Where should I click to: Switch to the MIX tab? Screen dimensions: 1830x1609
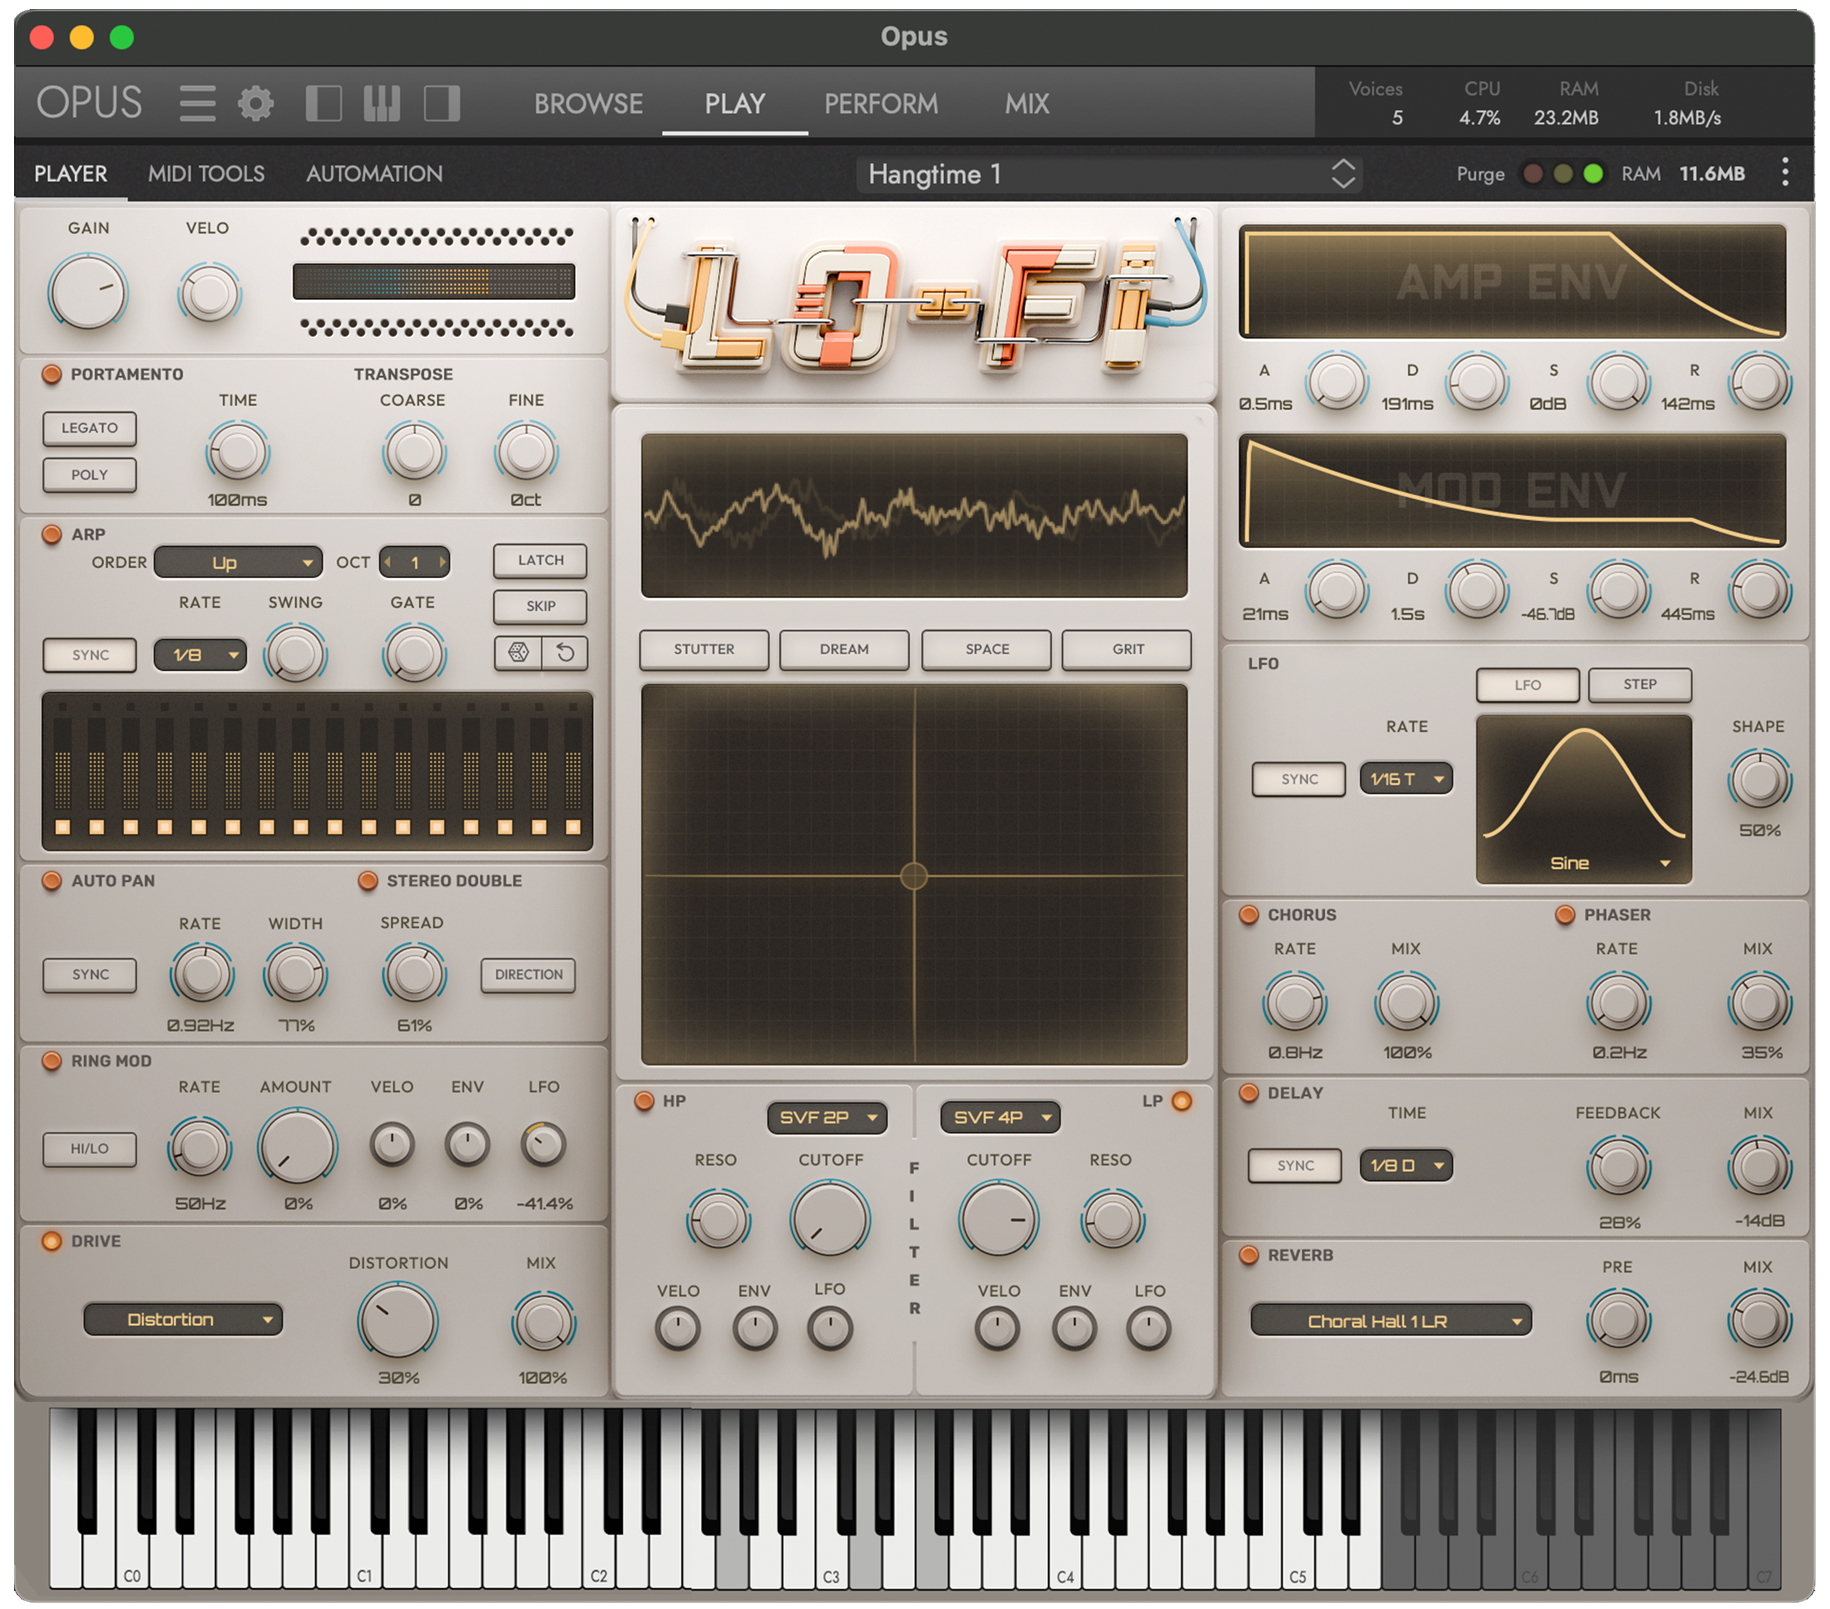point(1027,103)
